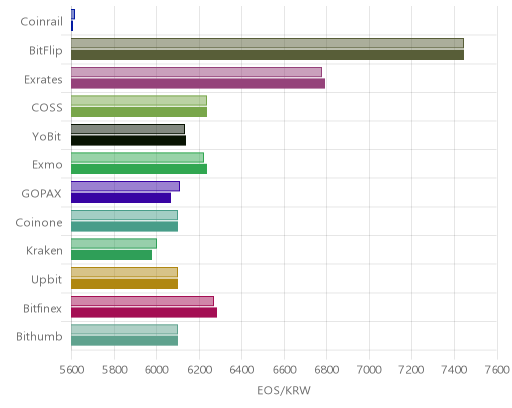The width and height of the screenshot is (512, 408).
Task: Click the light purple GOPAX bar
Action: 125,186
